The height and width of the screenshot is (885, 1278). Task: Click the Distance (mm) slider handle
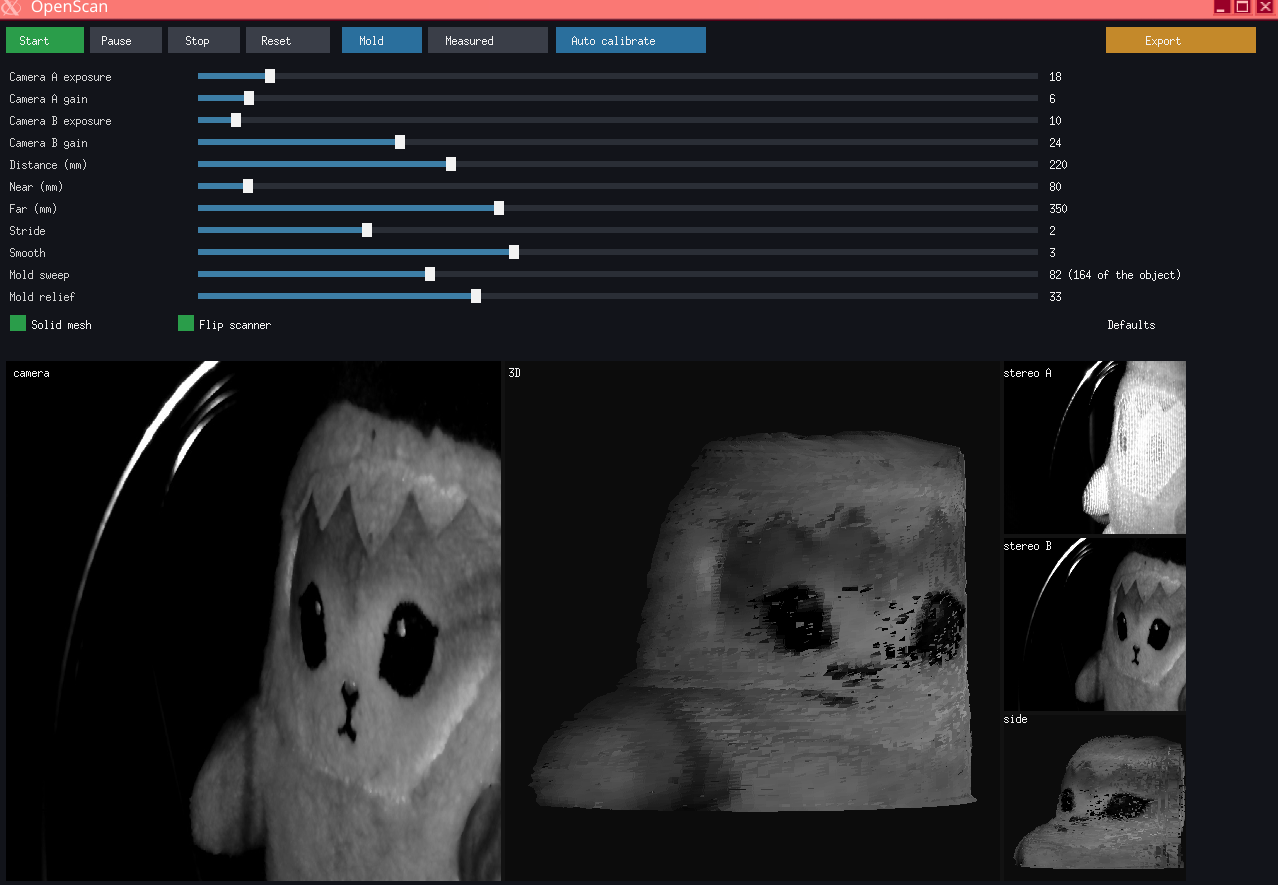click(x=451, y=164)
